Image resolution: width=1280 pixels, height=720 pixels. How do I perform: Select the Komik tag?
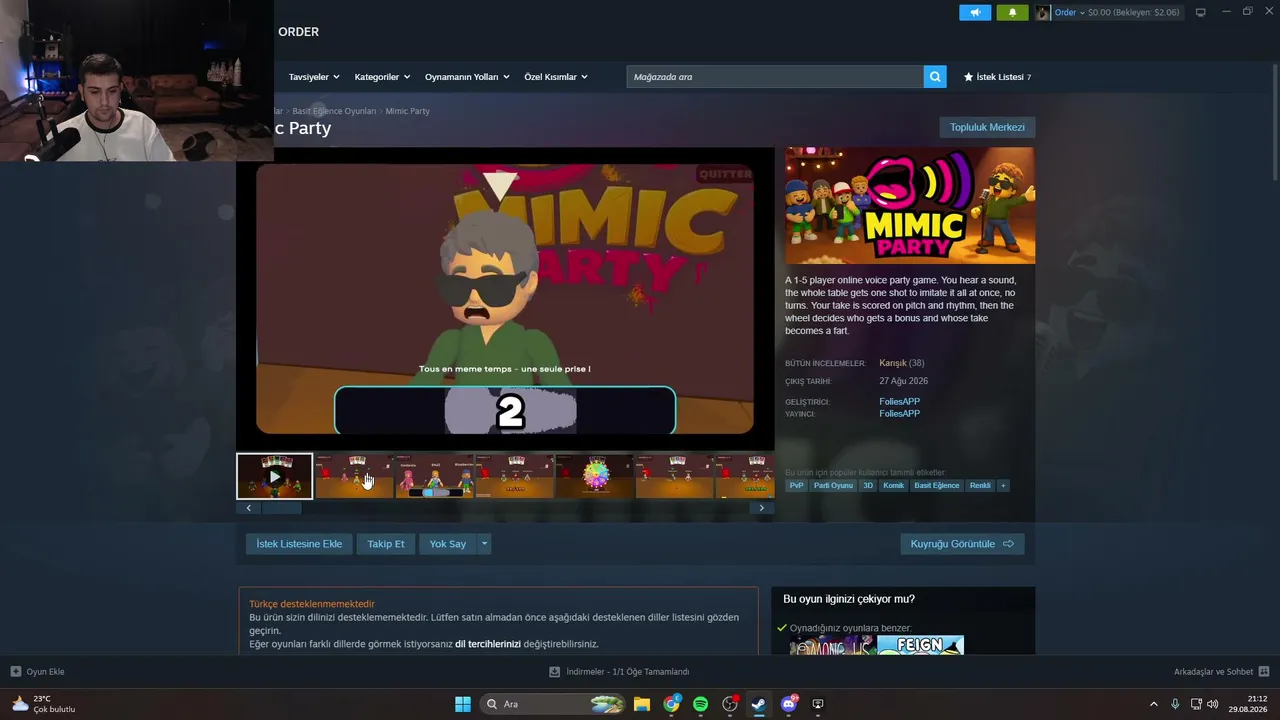pyautogui.click(x=894, y=486)
